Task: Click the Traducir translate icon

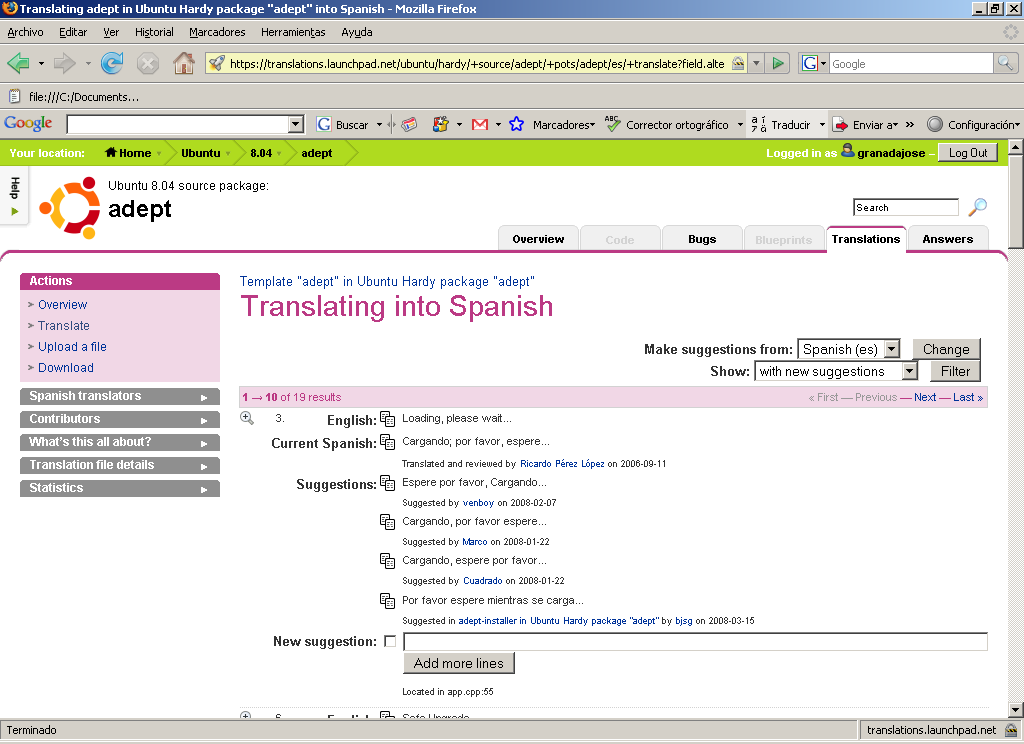Action: pyautogui.click(x=758, y=124)
